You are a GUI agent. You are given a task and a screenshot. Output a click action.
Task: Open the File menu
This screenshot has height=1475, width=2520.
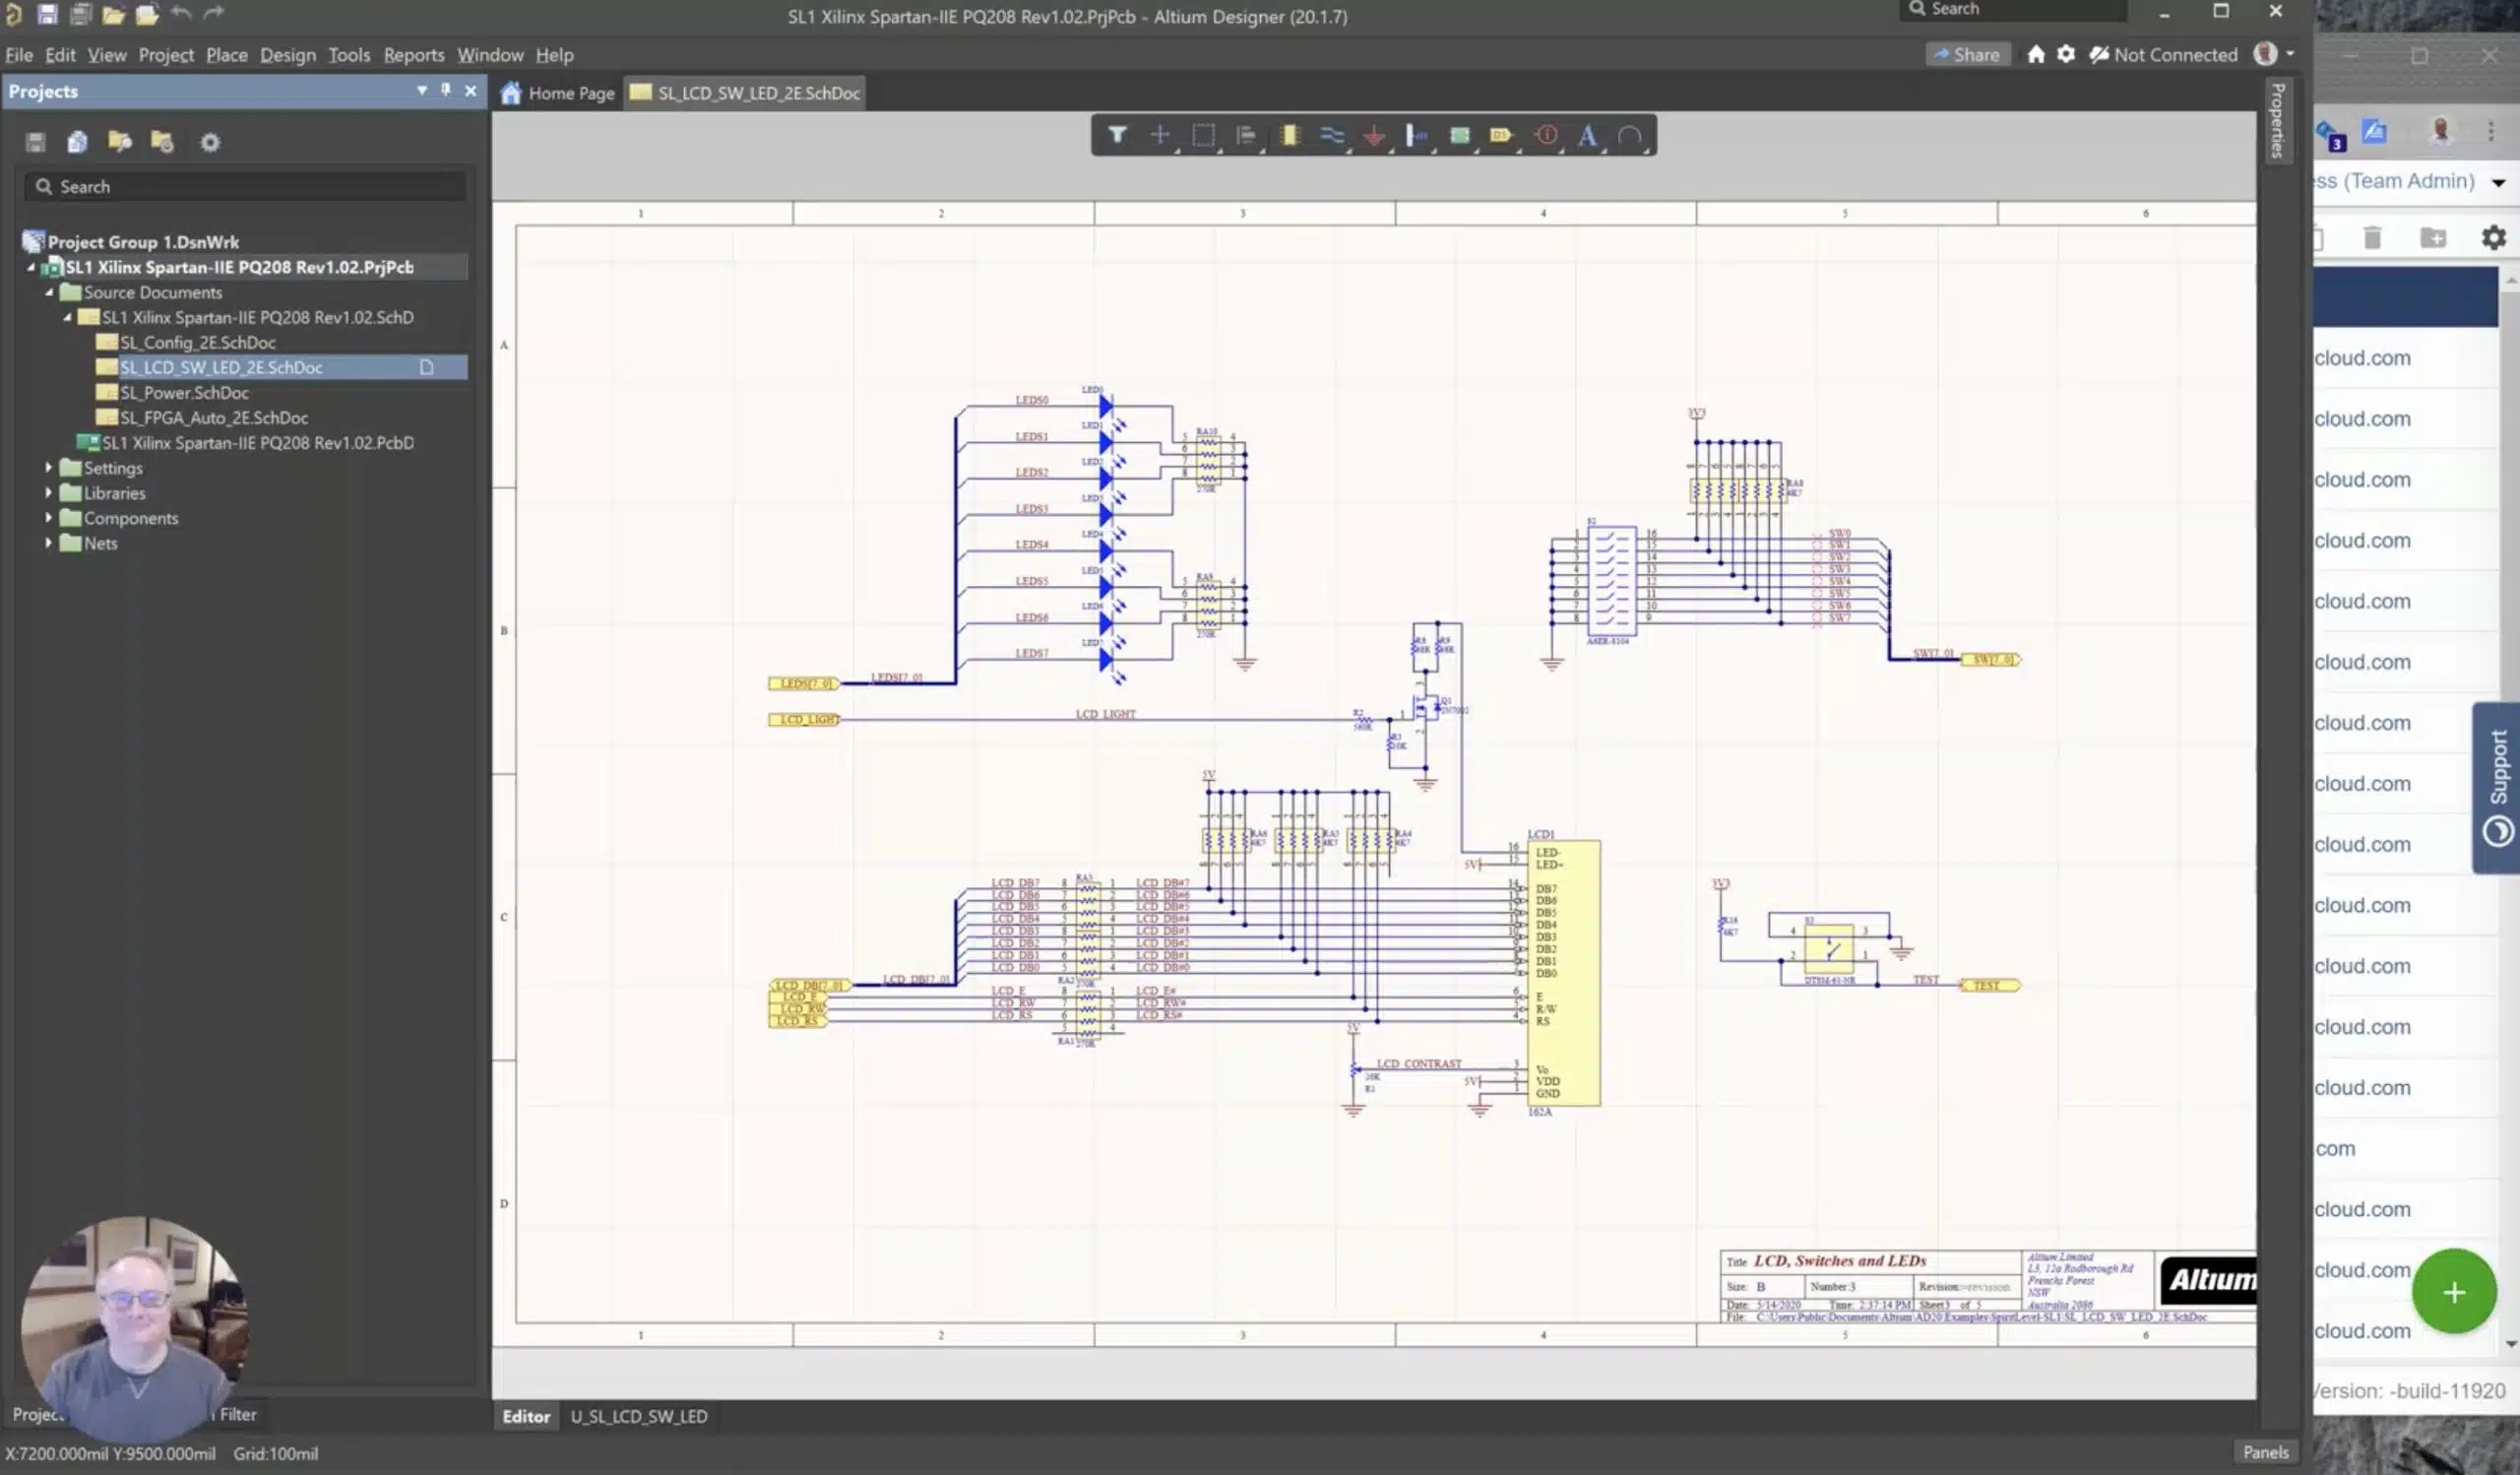(x=18, y=55)
